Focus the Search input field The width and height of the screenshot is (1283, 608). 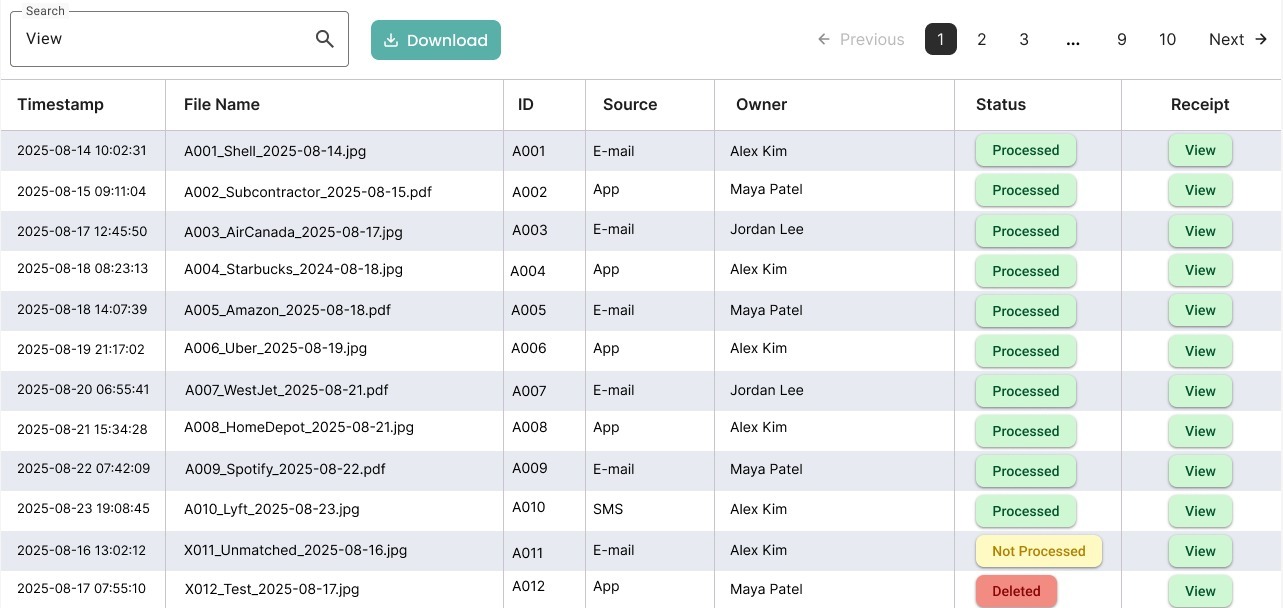[165, 39]
